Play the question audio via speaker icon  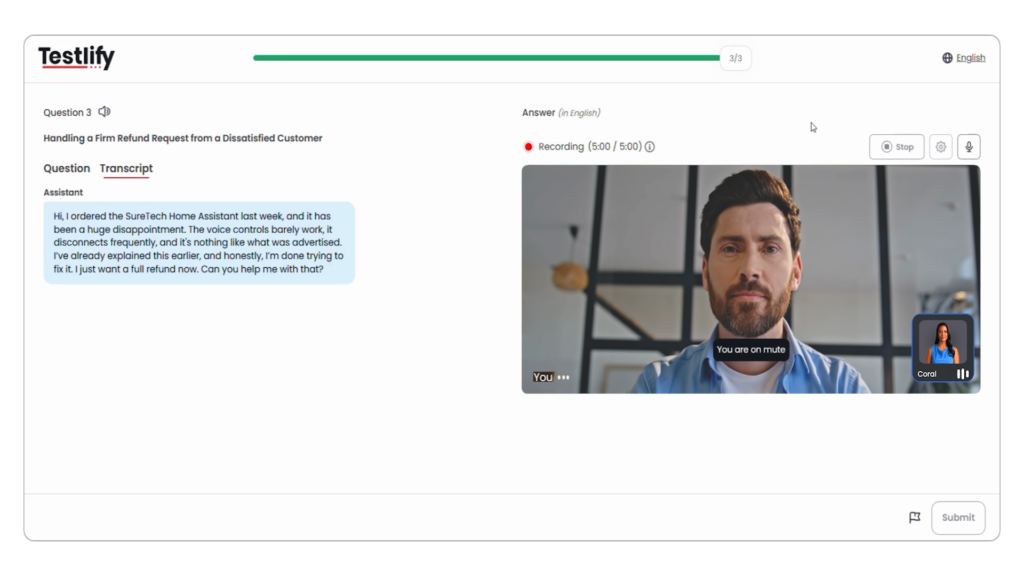pyautogui.click(x=104, y=112)
